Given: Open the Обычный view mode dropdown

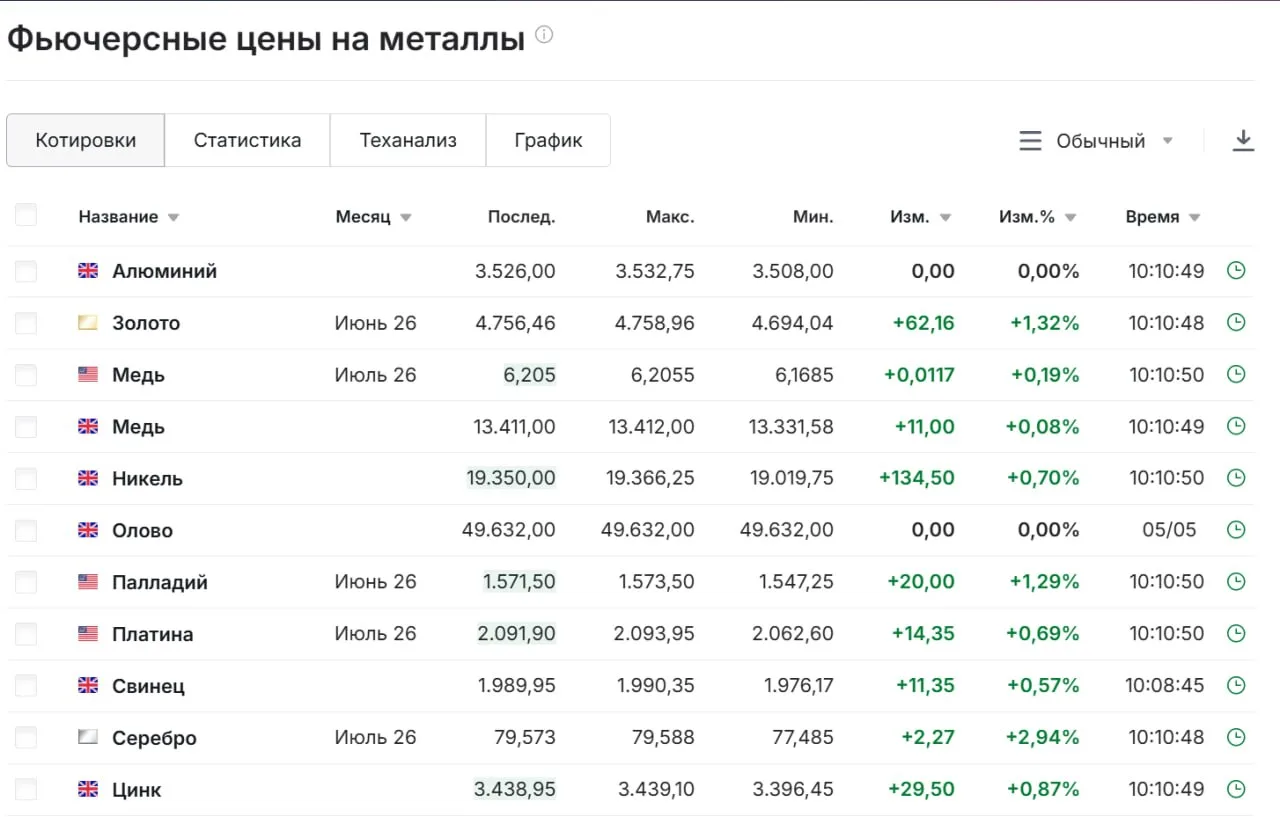Looking at the screenshot, I should [x=1096, y=141].
